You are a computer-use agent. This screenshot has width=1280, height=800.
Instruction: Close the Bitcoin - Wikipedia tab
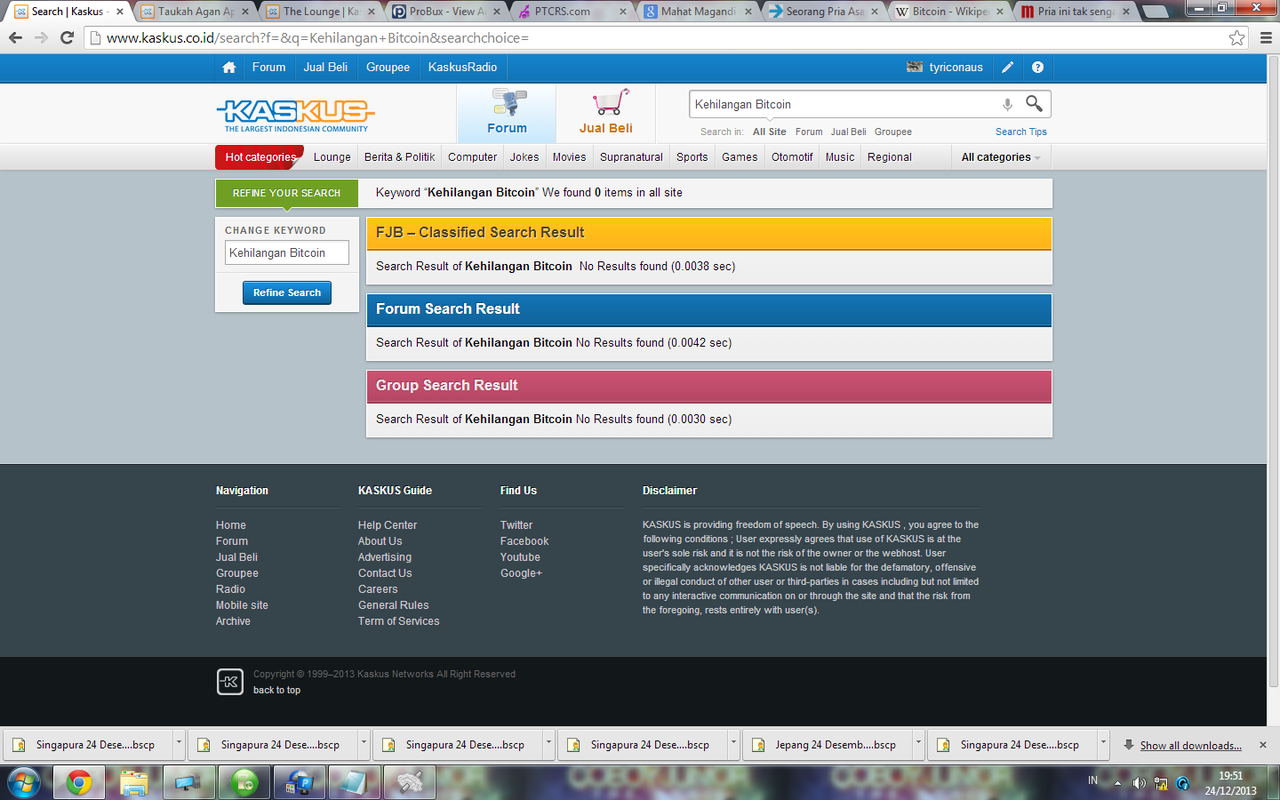tap(1001, 12)
